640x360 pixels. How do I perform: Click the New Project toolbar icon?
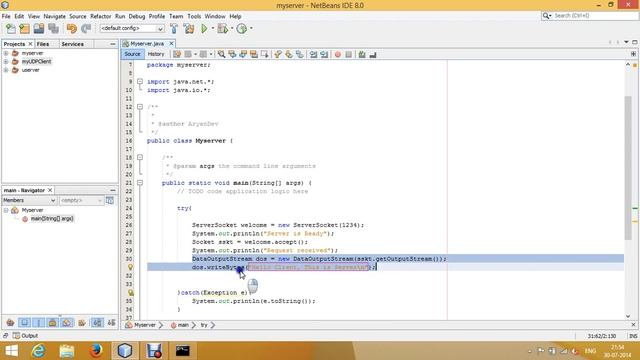pos(24,29)
